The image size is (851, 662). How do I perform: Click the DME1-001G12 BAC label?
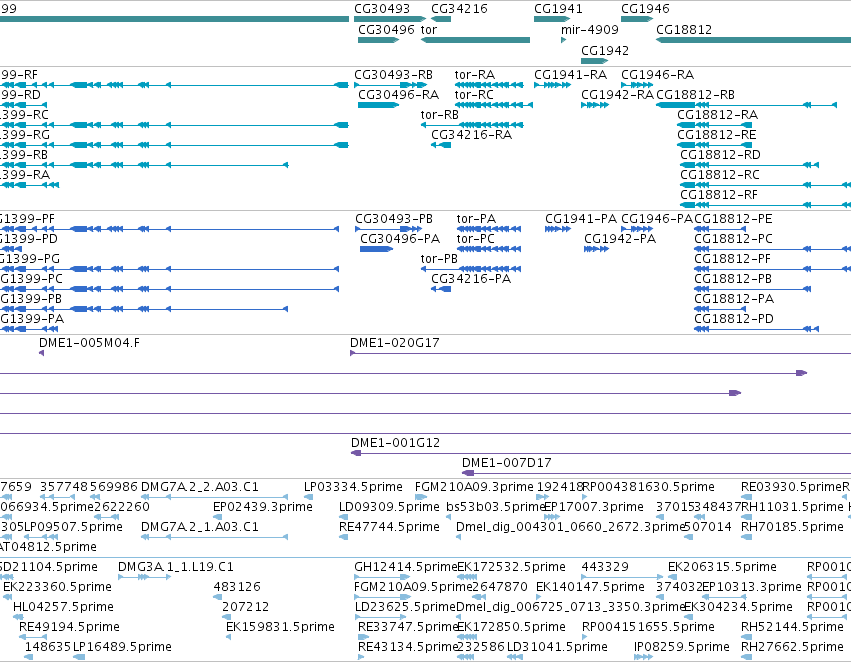[395, 443]
